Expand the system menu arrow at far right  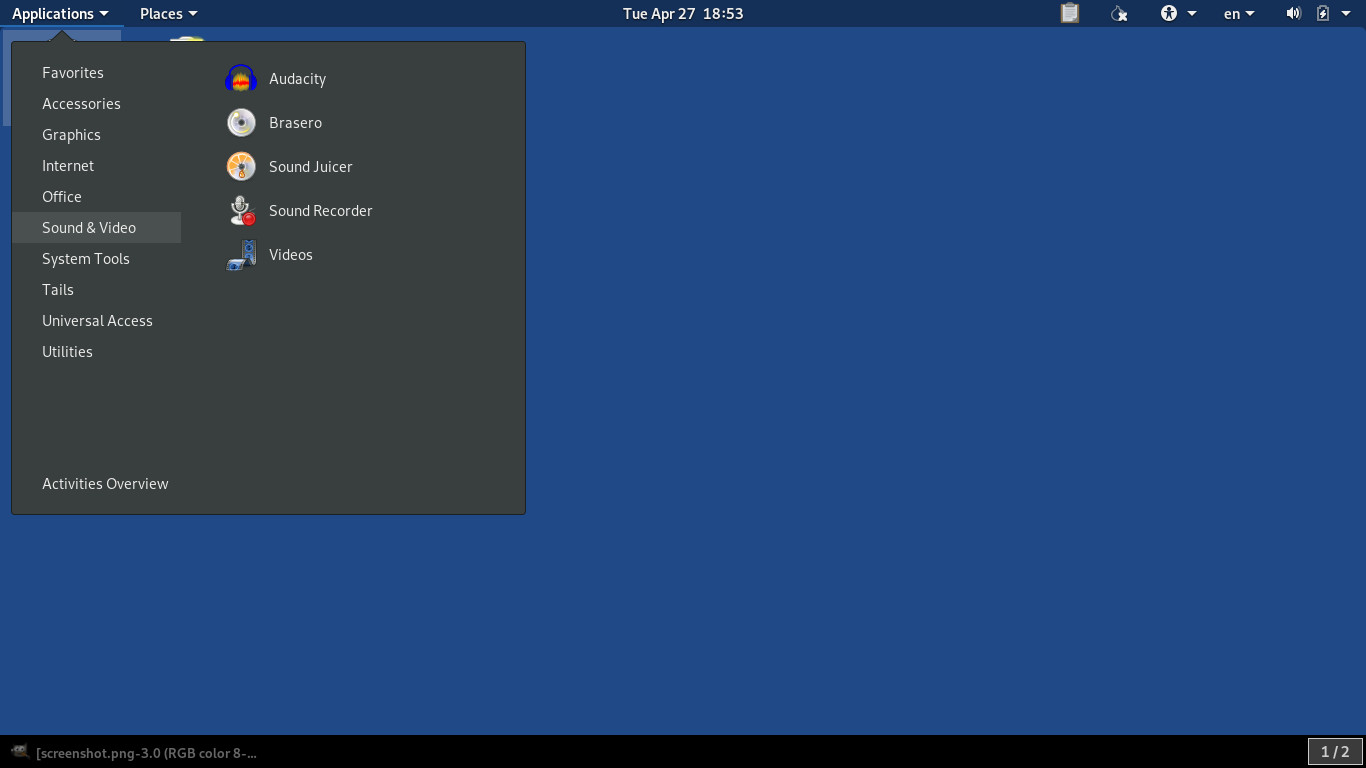[x=1347, y=14]
